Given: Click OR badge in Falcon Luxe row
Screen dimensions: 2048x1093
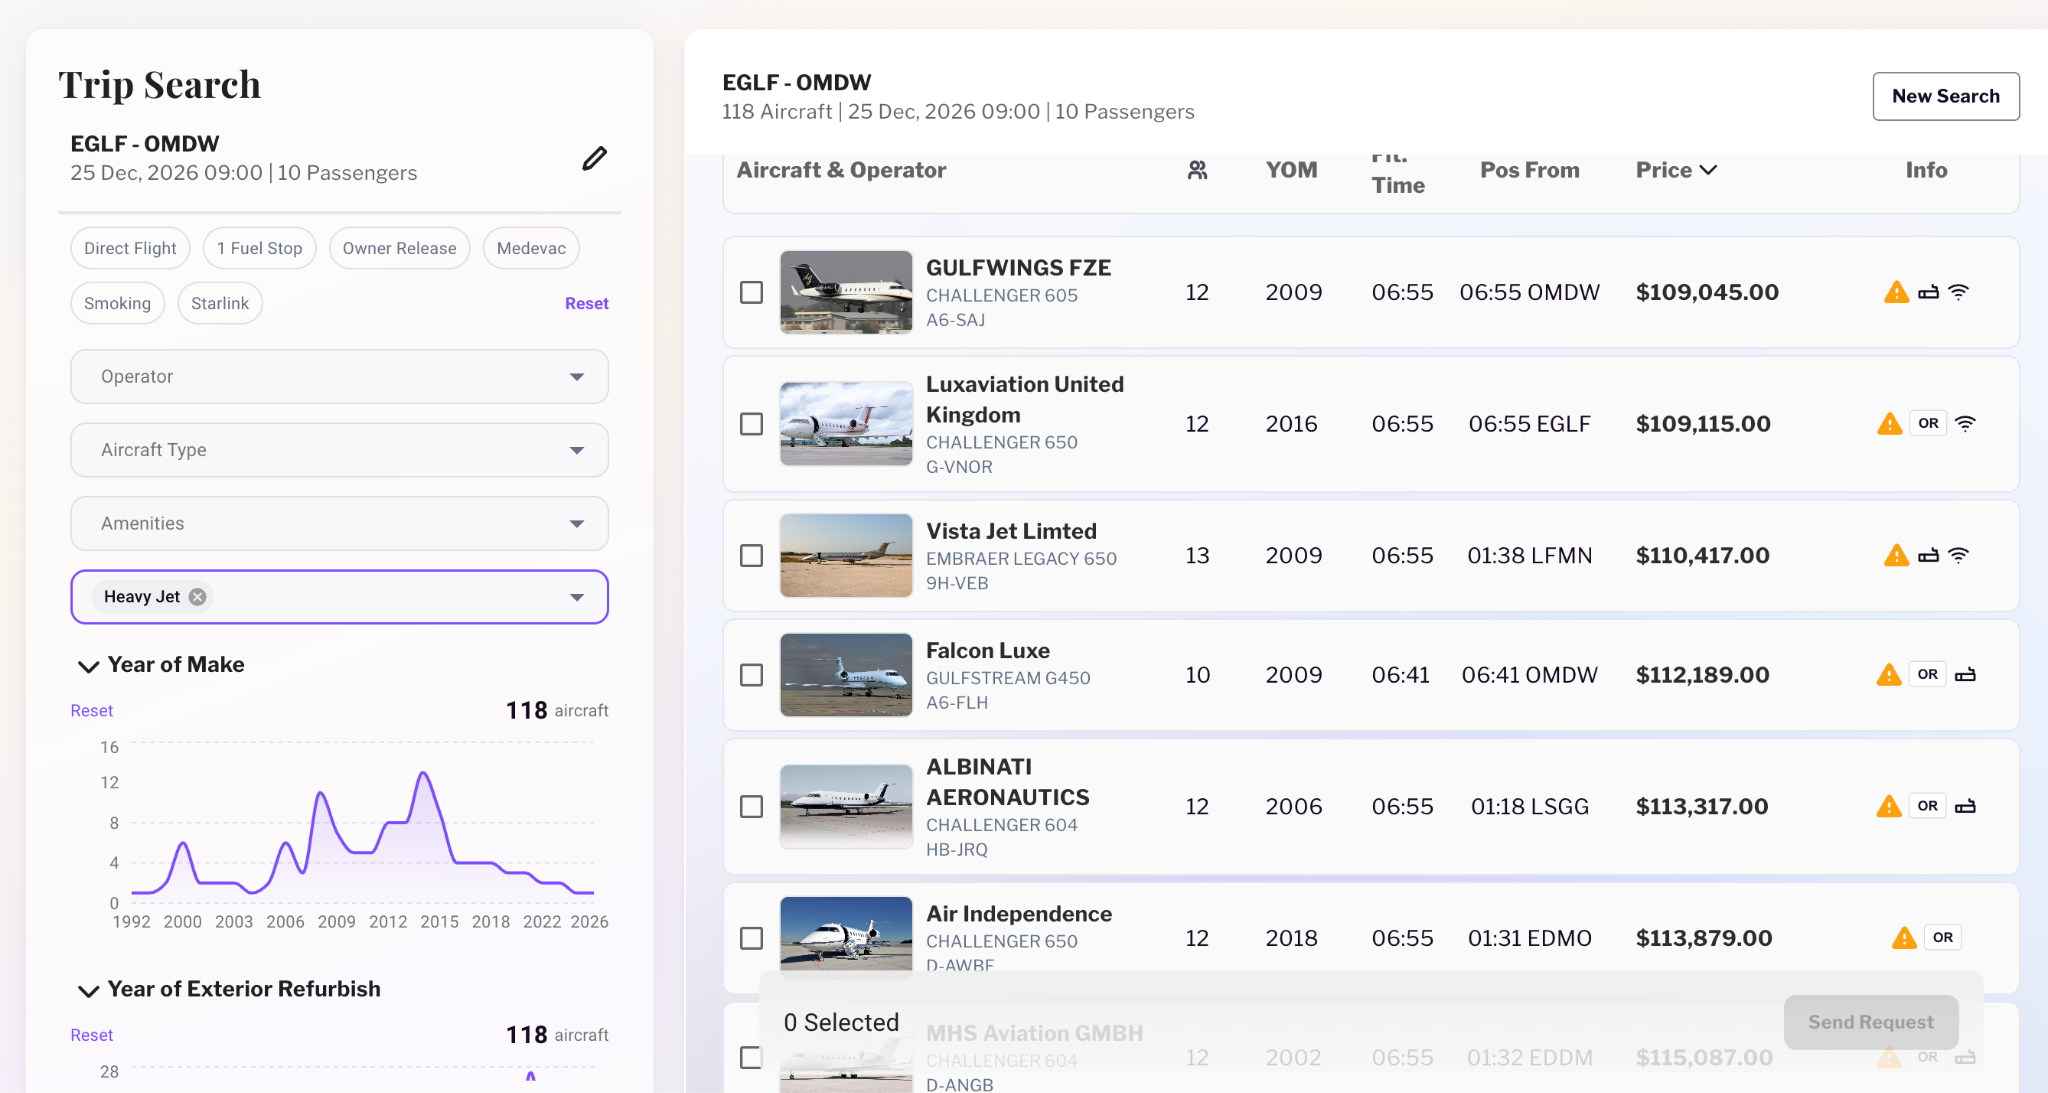Looking at the screenshot, I should coord(1927,674).
